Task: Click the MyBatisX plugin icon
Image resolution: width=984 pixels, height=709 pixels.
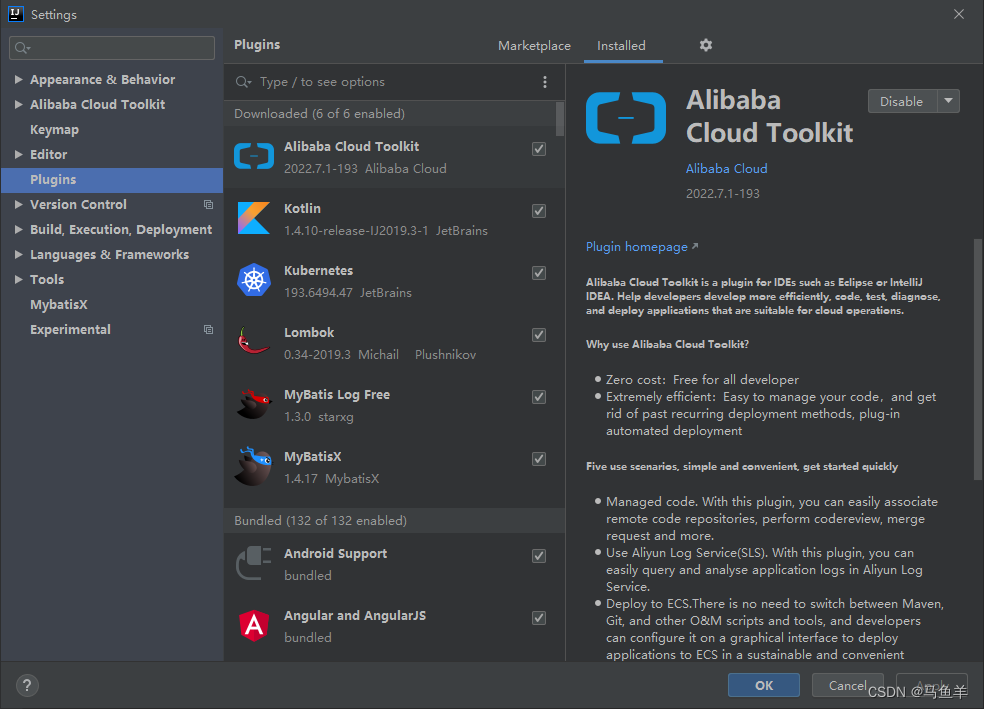Action: 254,466
